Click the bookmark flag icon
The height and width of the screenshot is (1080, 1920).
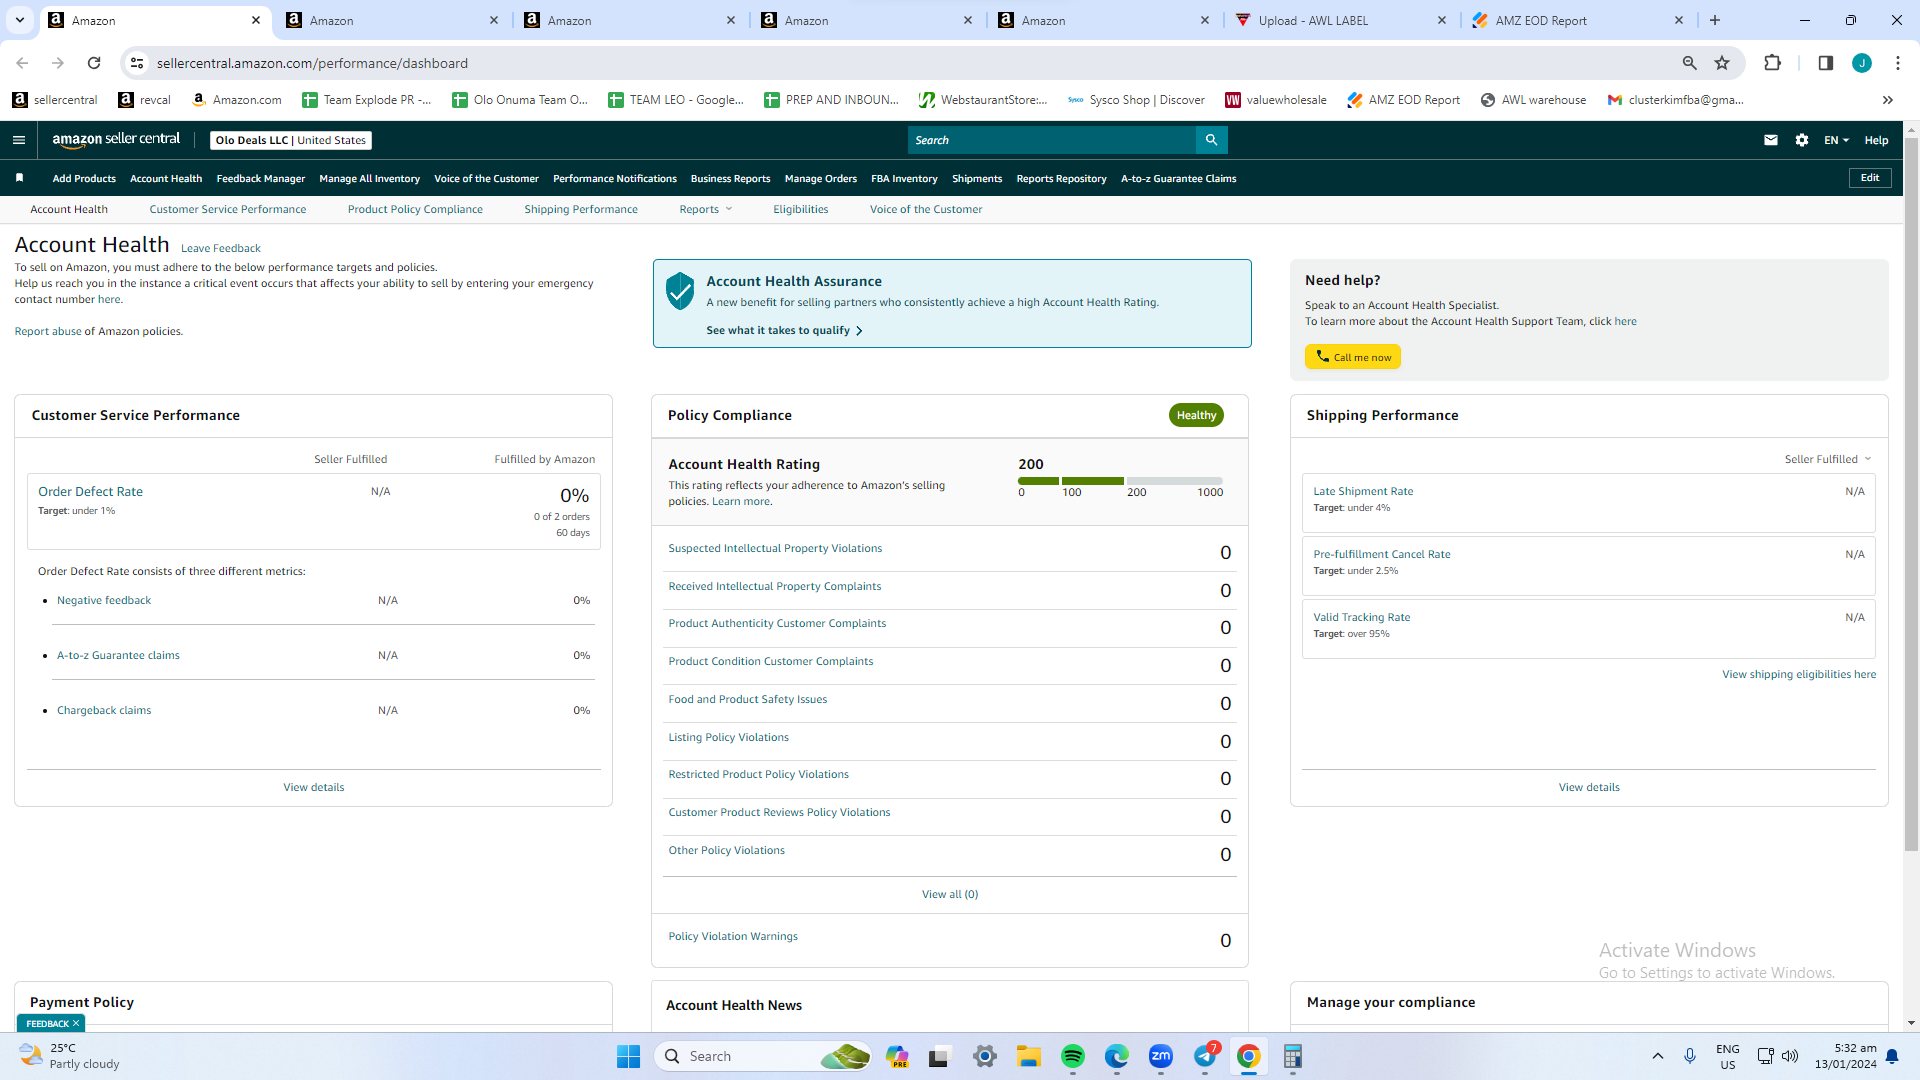coord(19,178)
